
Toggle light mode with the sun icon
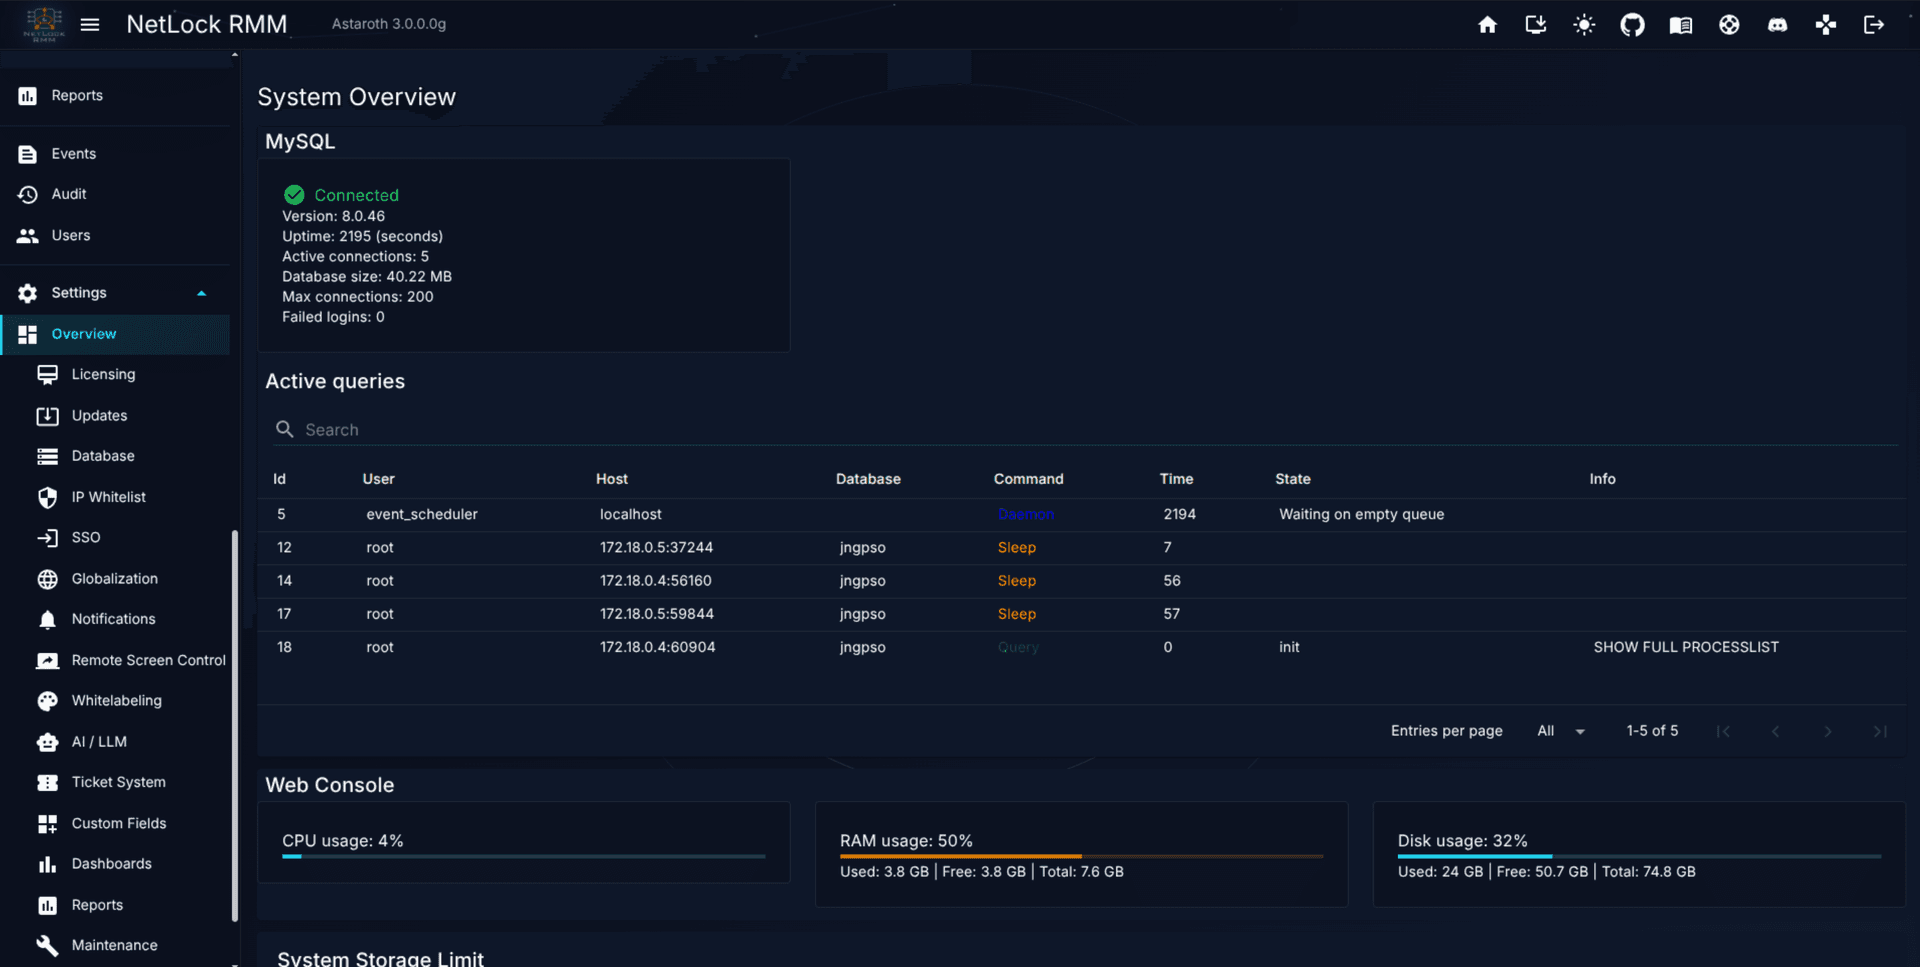1584,24
